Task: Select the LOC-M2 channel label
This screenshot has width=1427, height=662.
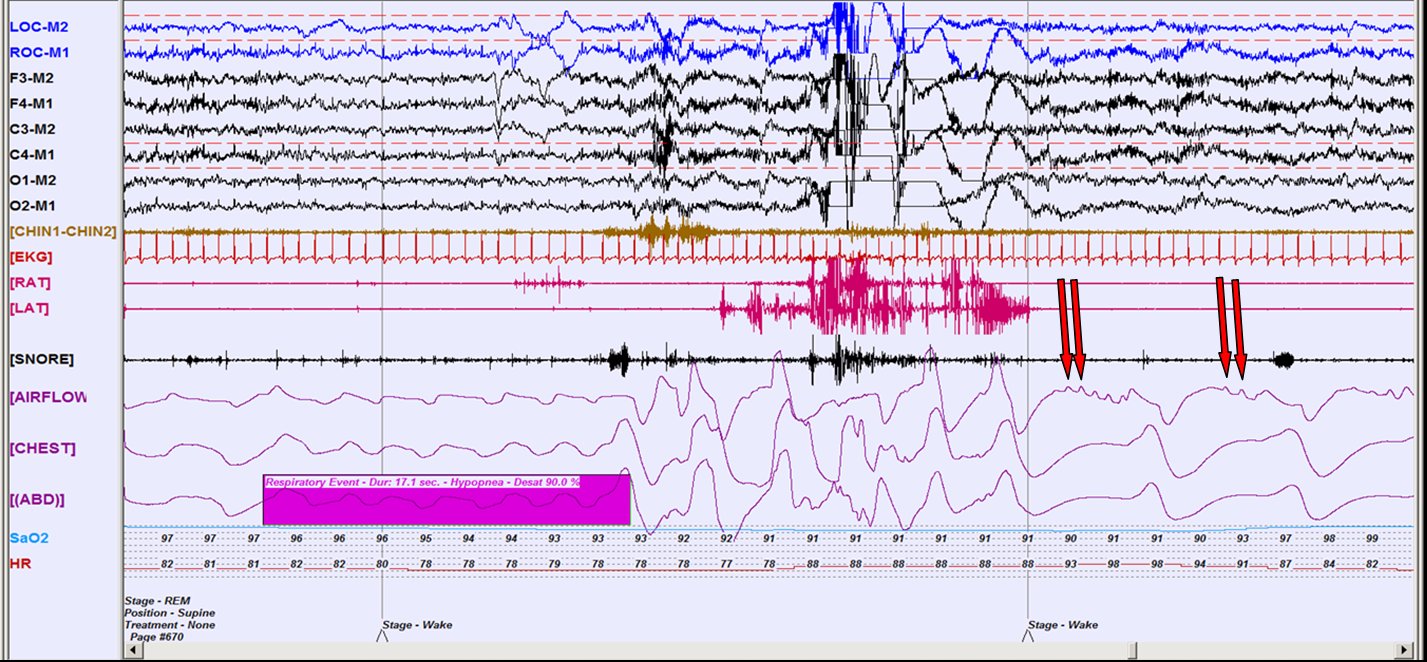Action: click(x=40, y=26)
